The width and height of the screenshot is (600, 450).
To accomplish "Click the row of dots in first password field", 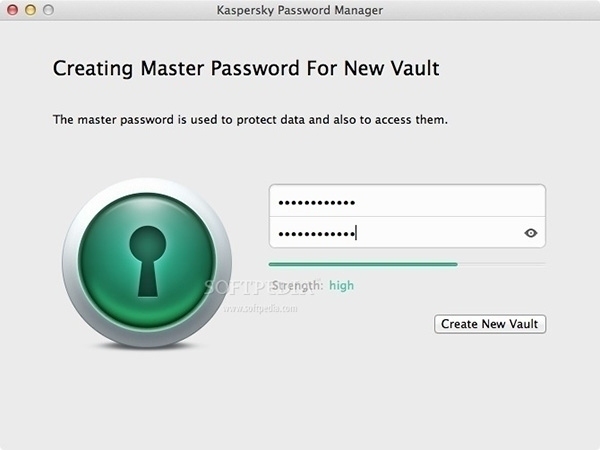I will pyautogui.click(x=316, y=202).
